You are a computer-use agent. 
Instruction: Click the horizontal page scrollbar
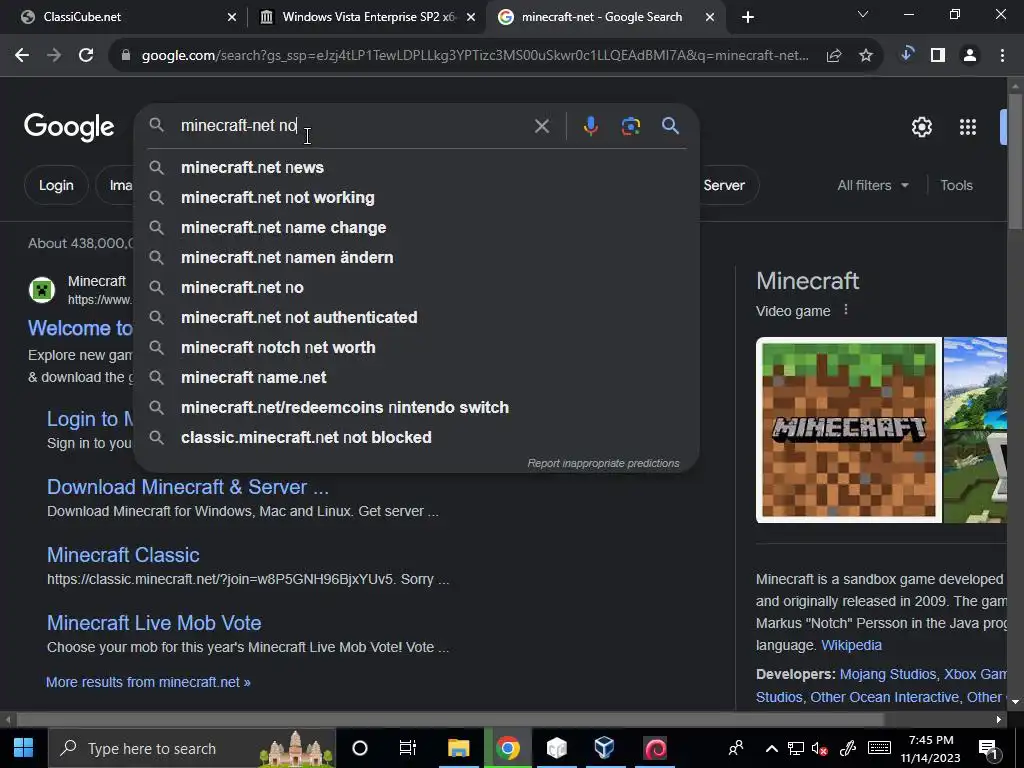(451, 720)
